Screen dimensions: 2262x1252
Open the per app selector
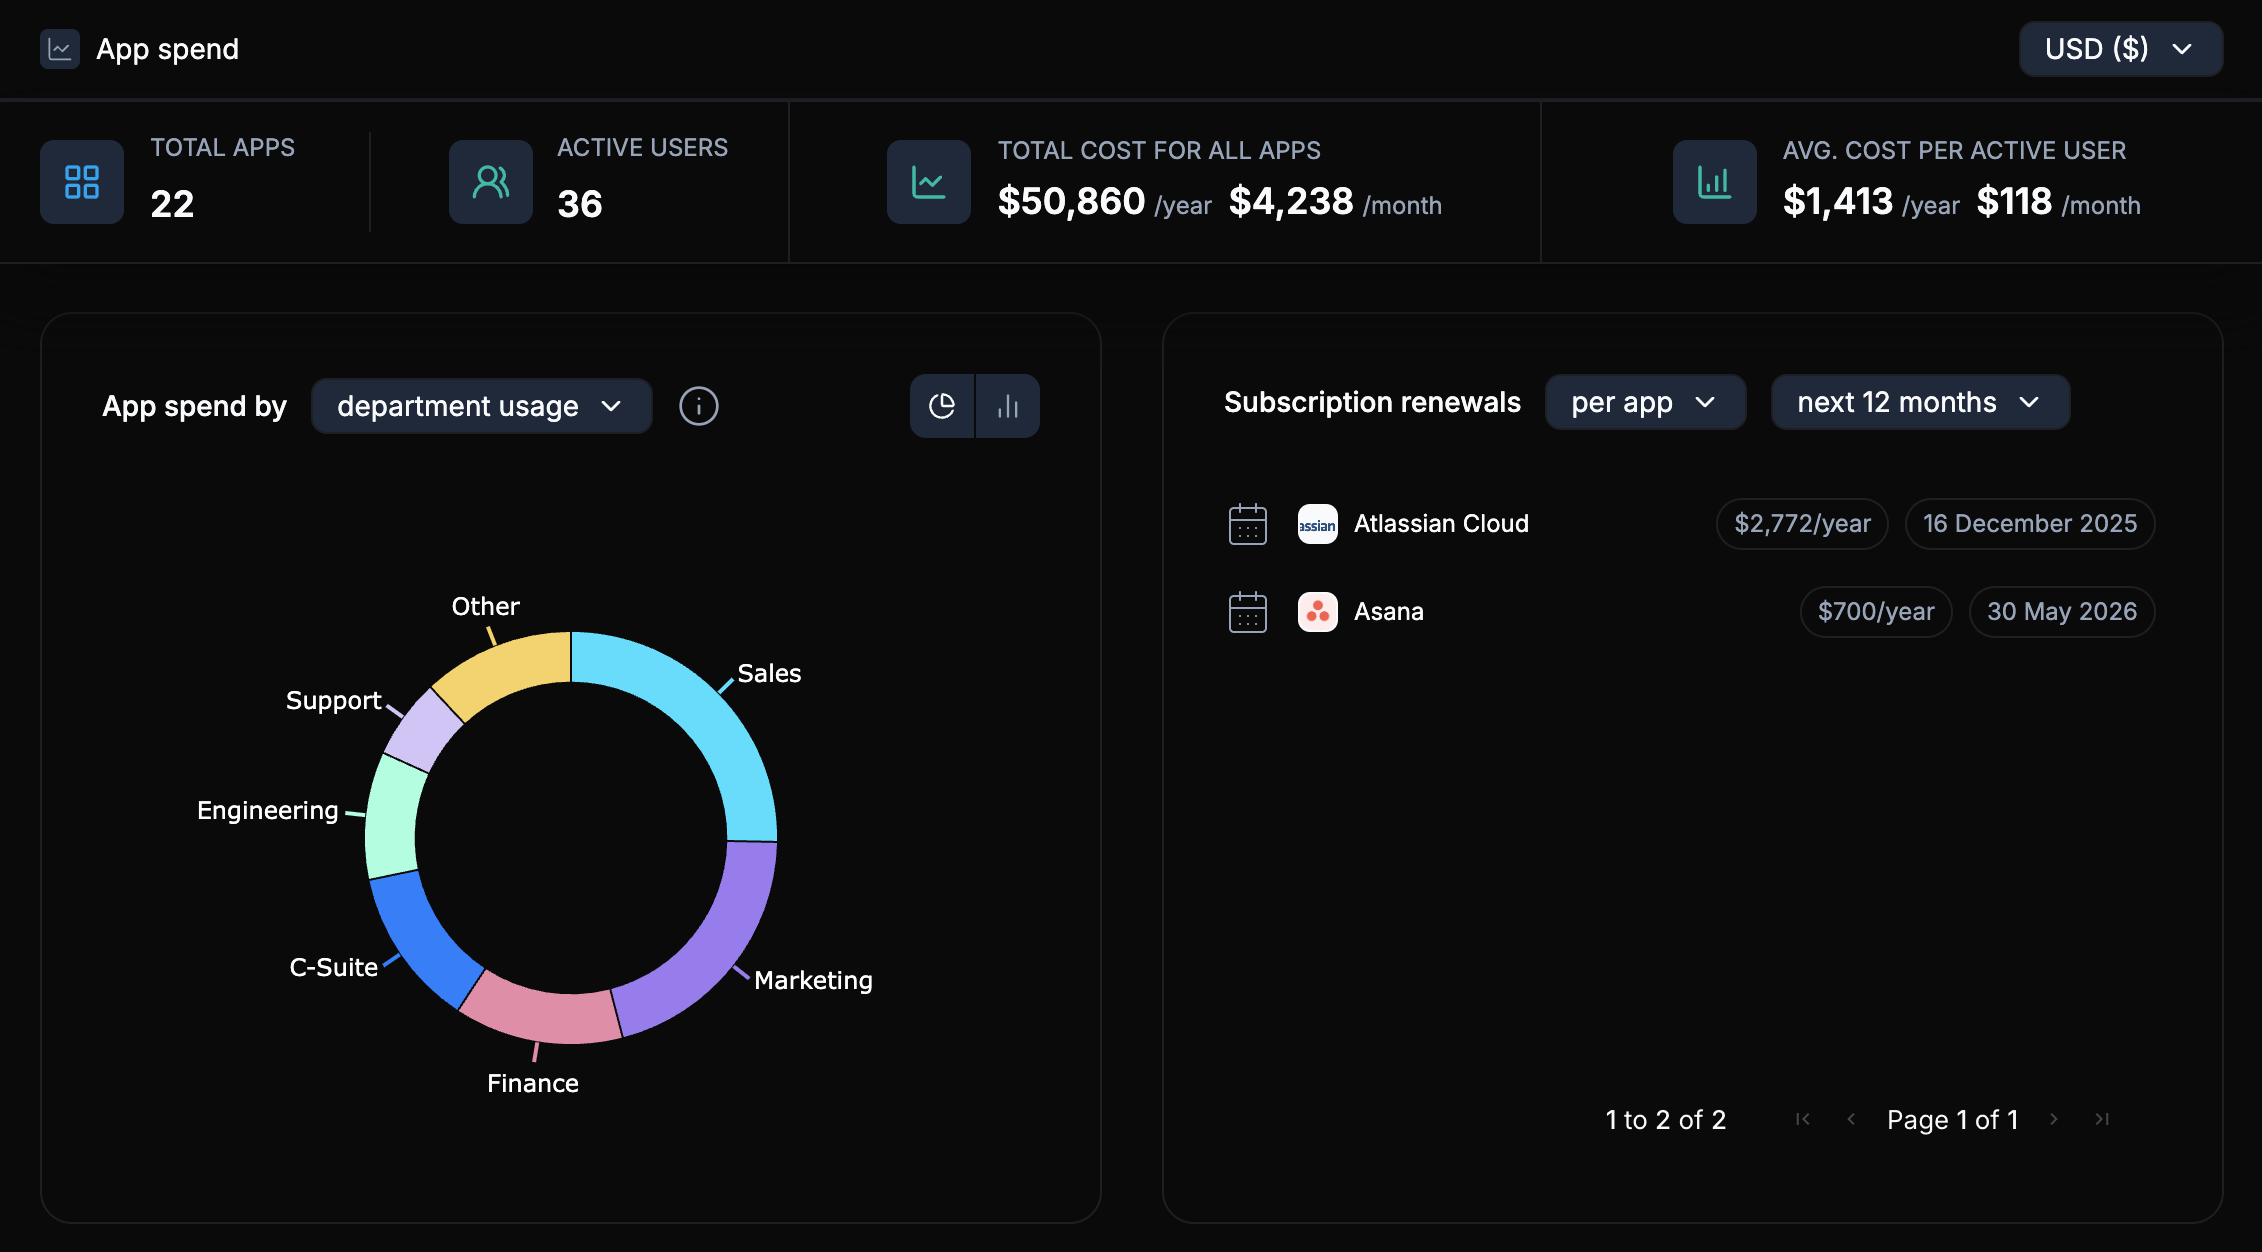(x=1644, y=402)
